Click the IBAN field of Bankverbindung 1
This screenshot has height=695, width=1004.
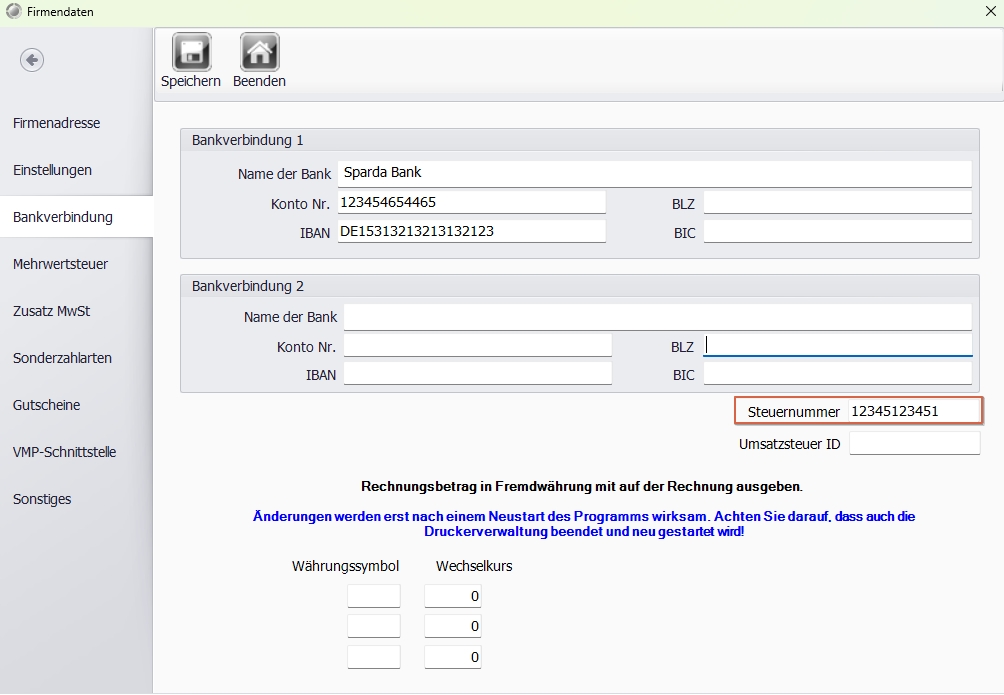[x=471, y=232]
